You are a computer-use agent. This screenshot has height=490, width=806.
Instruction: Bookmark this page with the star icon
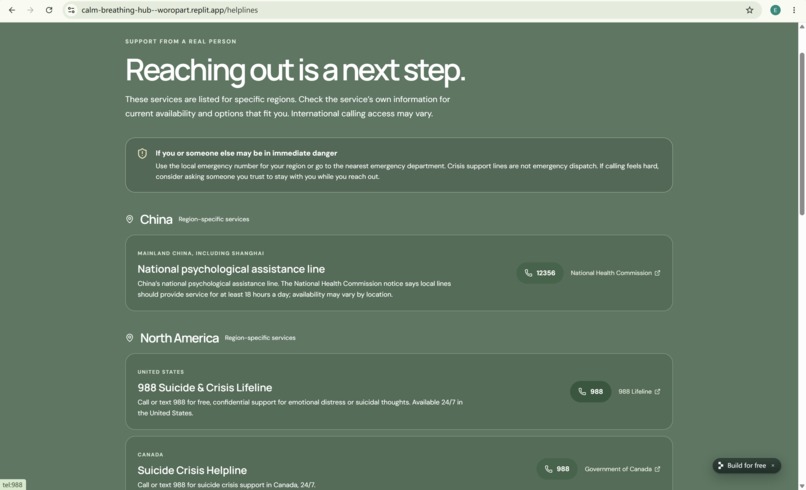click(x=749, y=10)
